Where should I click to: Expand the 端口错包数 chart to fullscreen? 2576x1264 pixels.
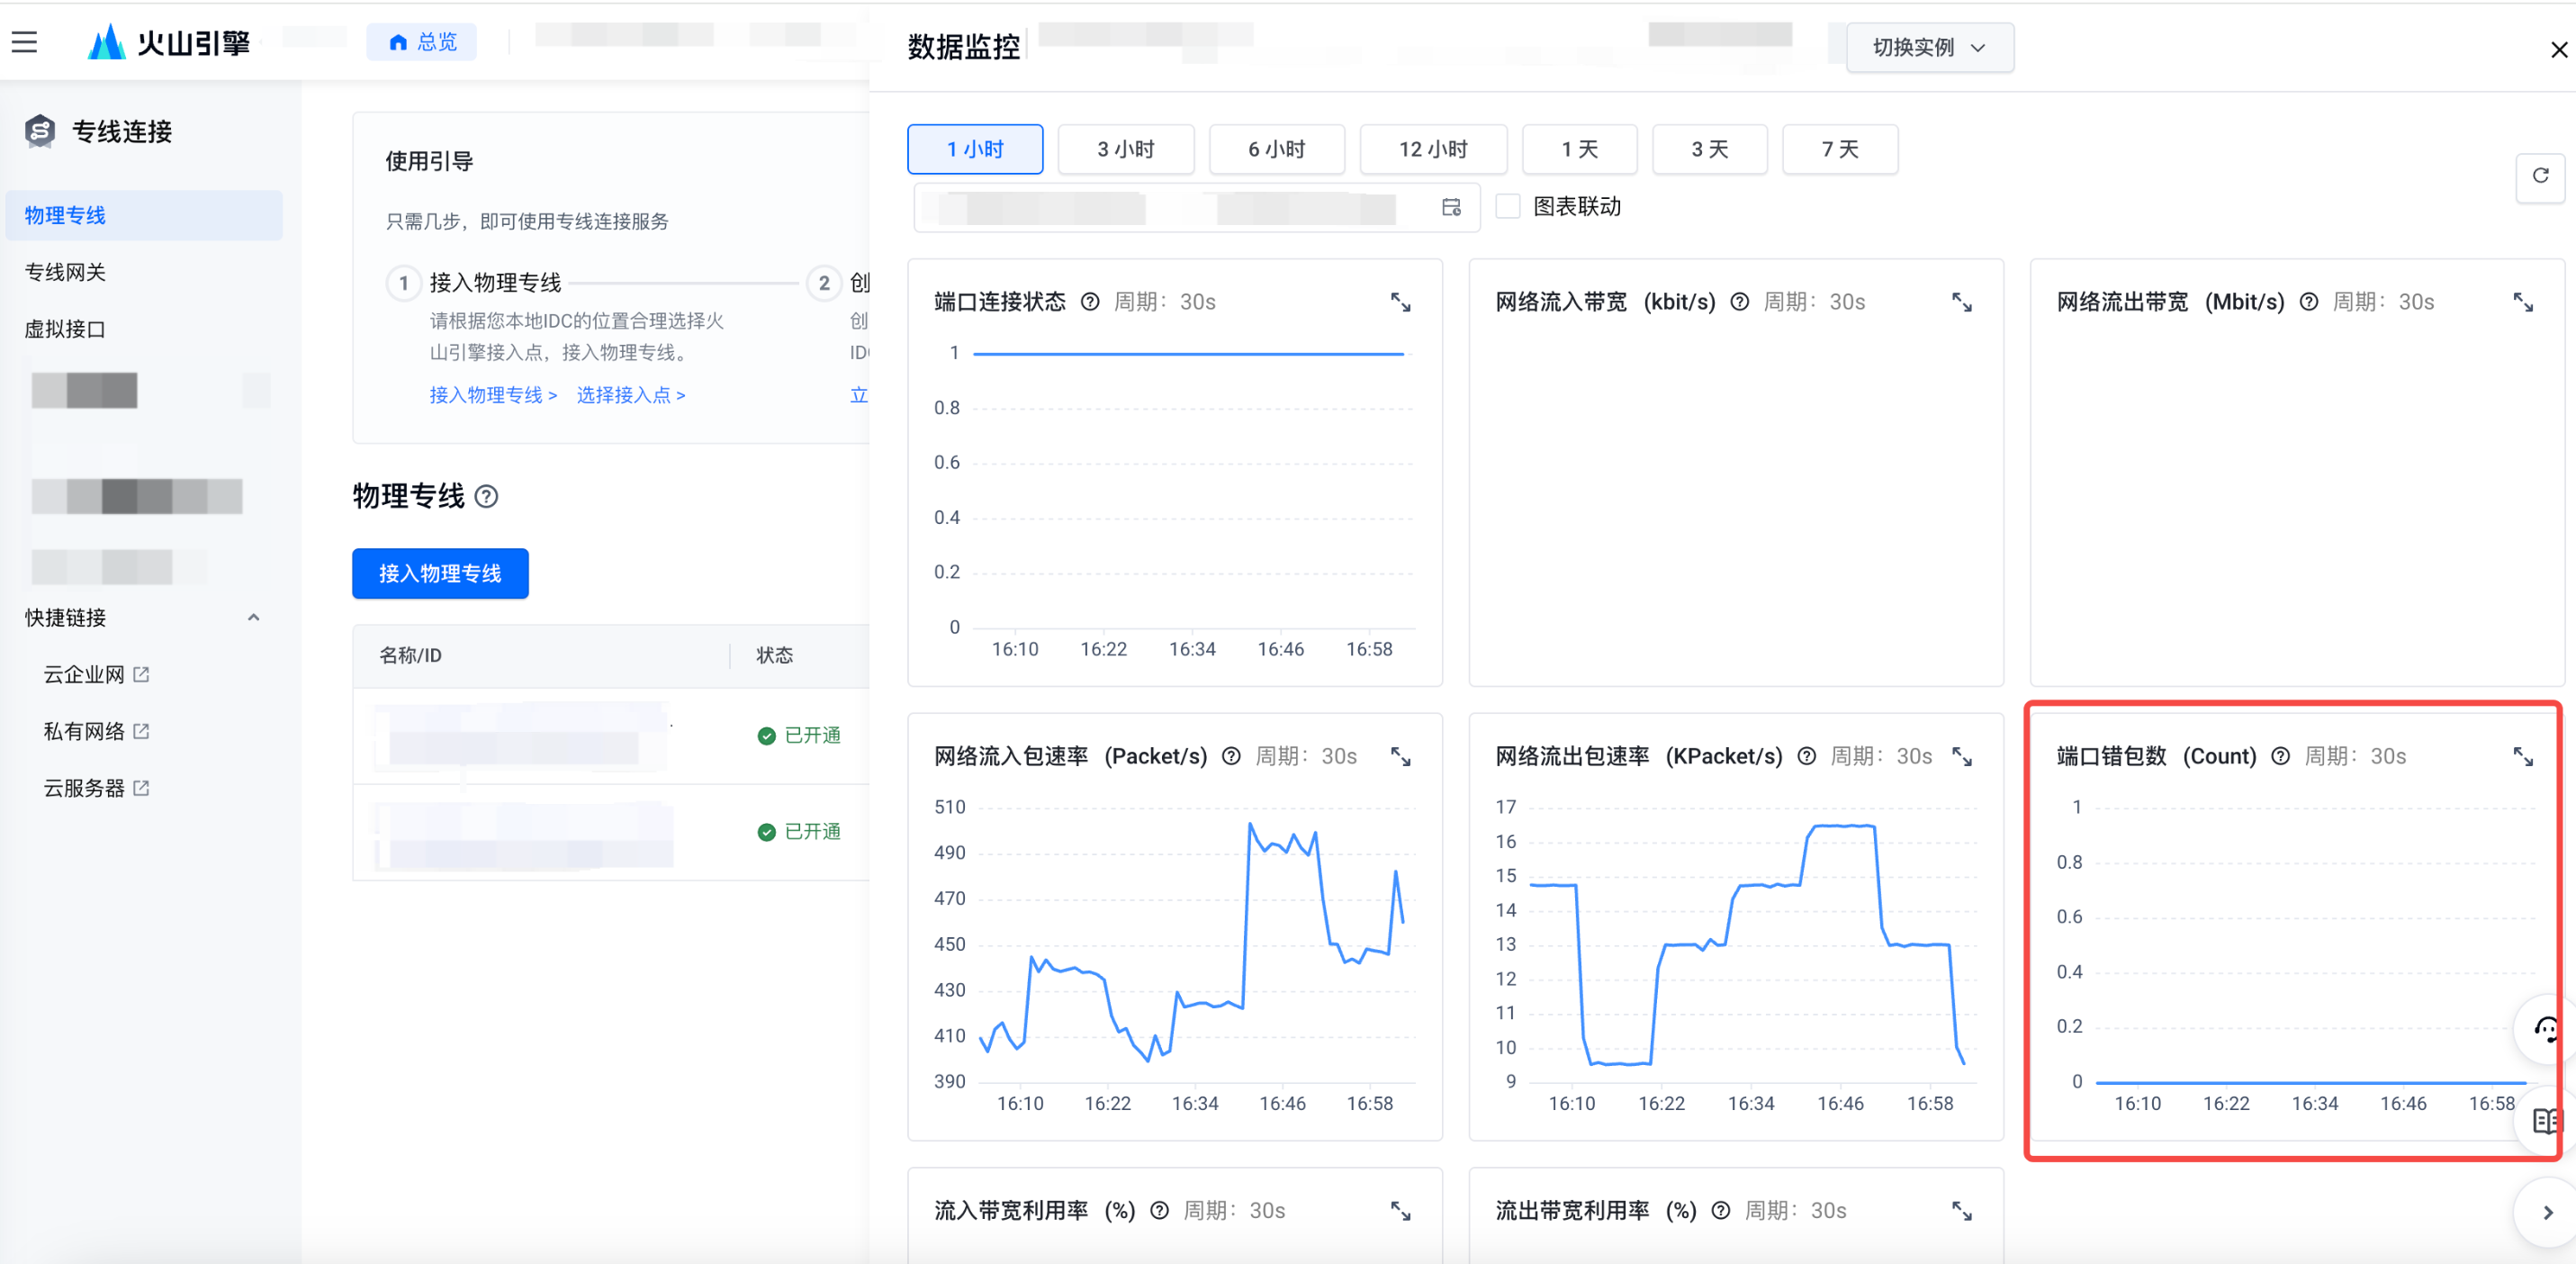[x=2523, y=757]
